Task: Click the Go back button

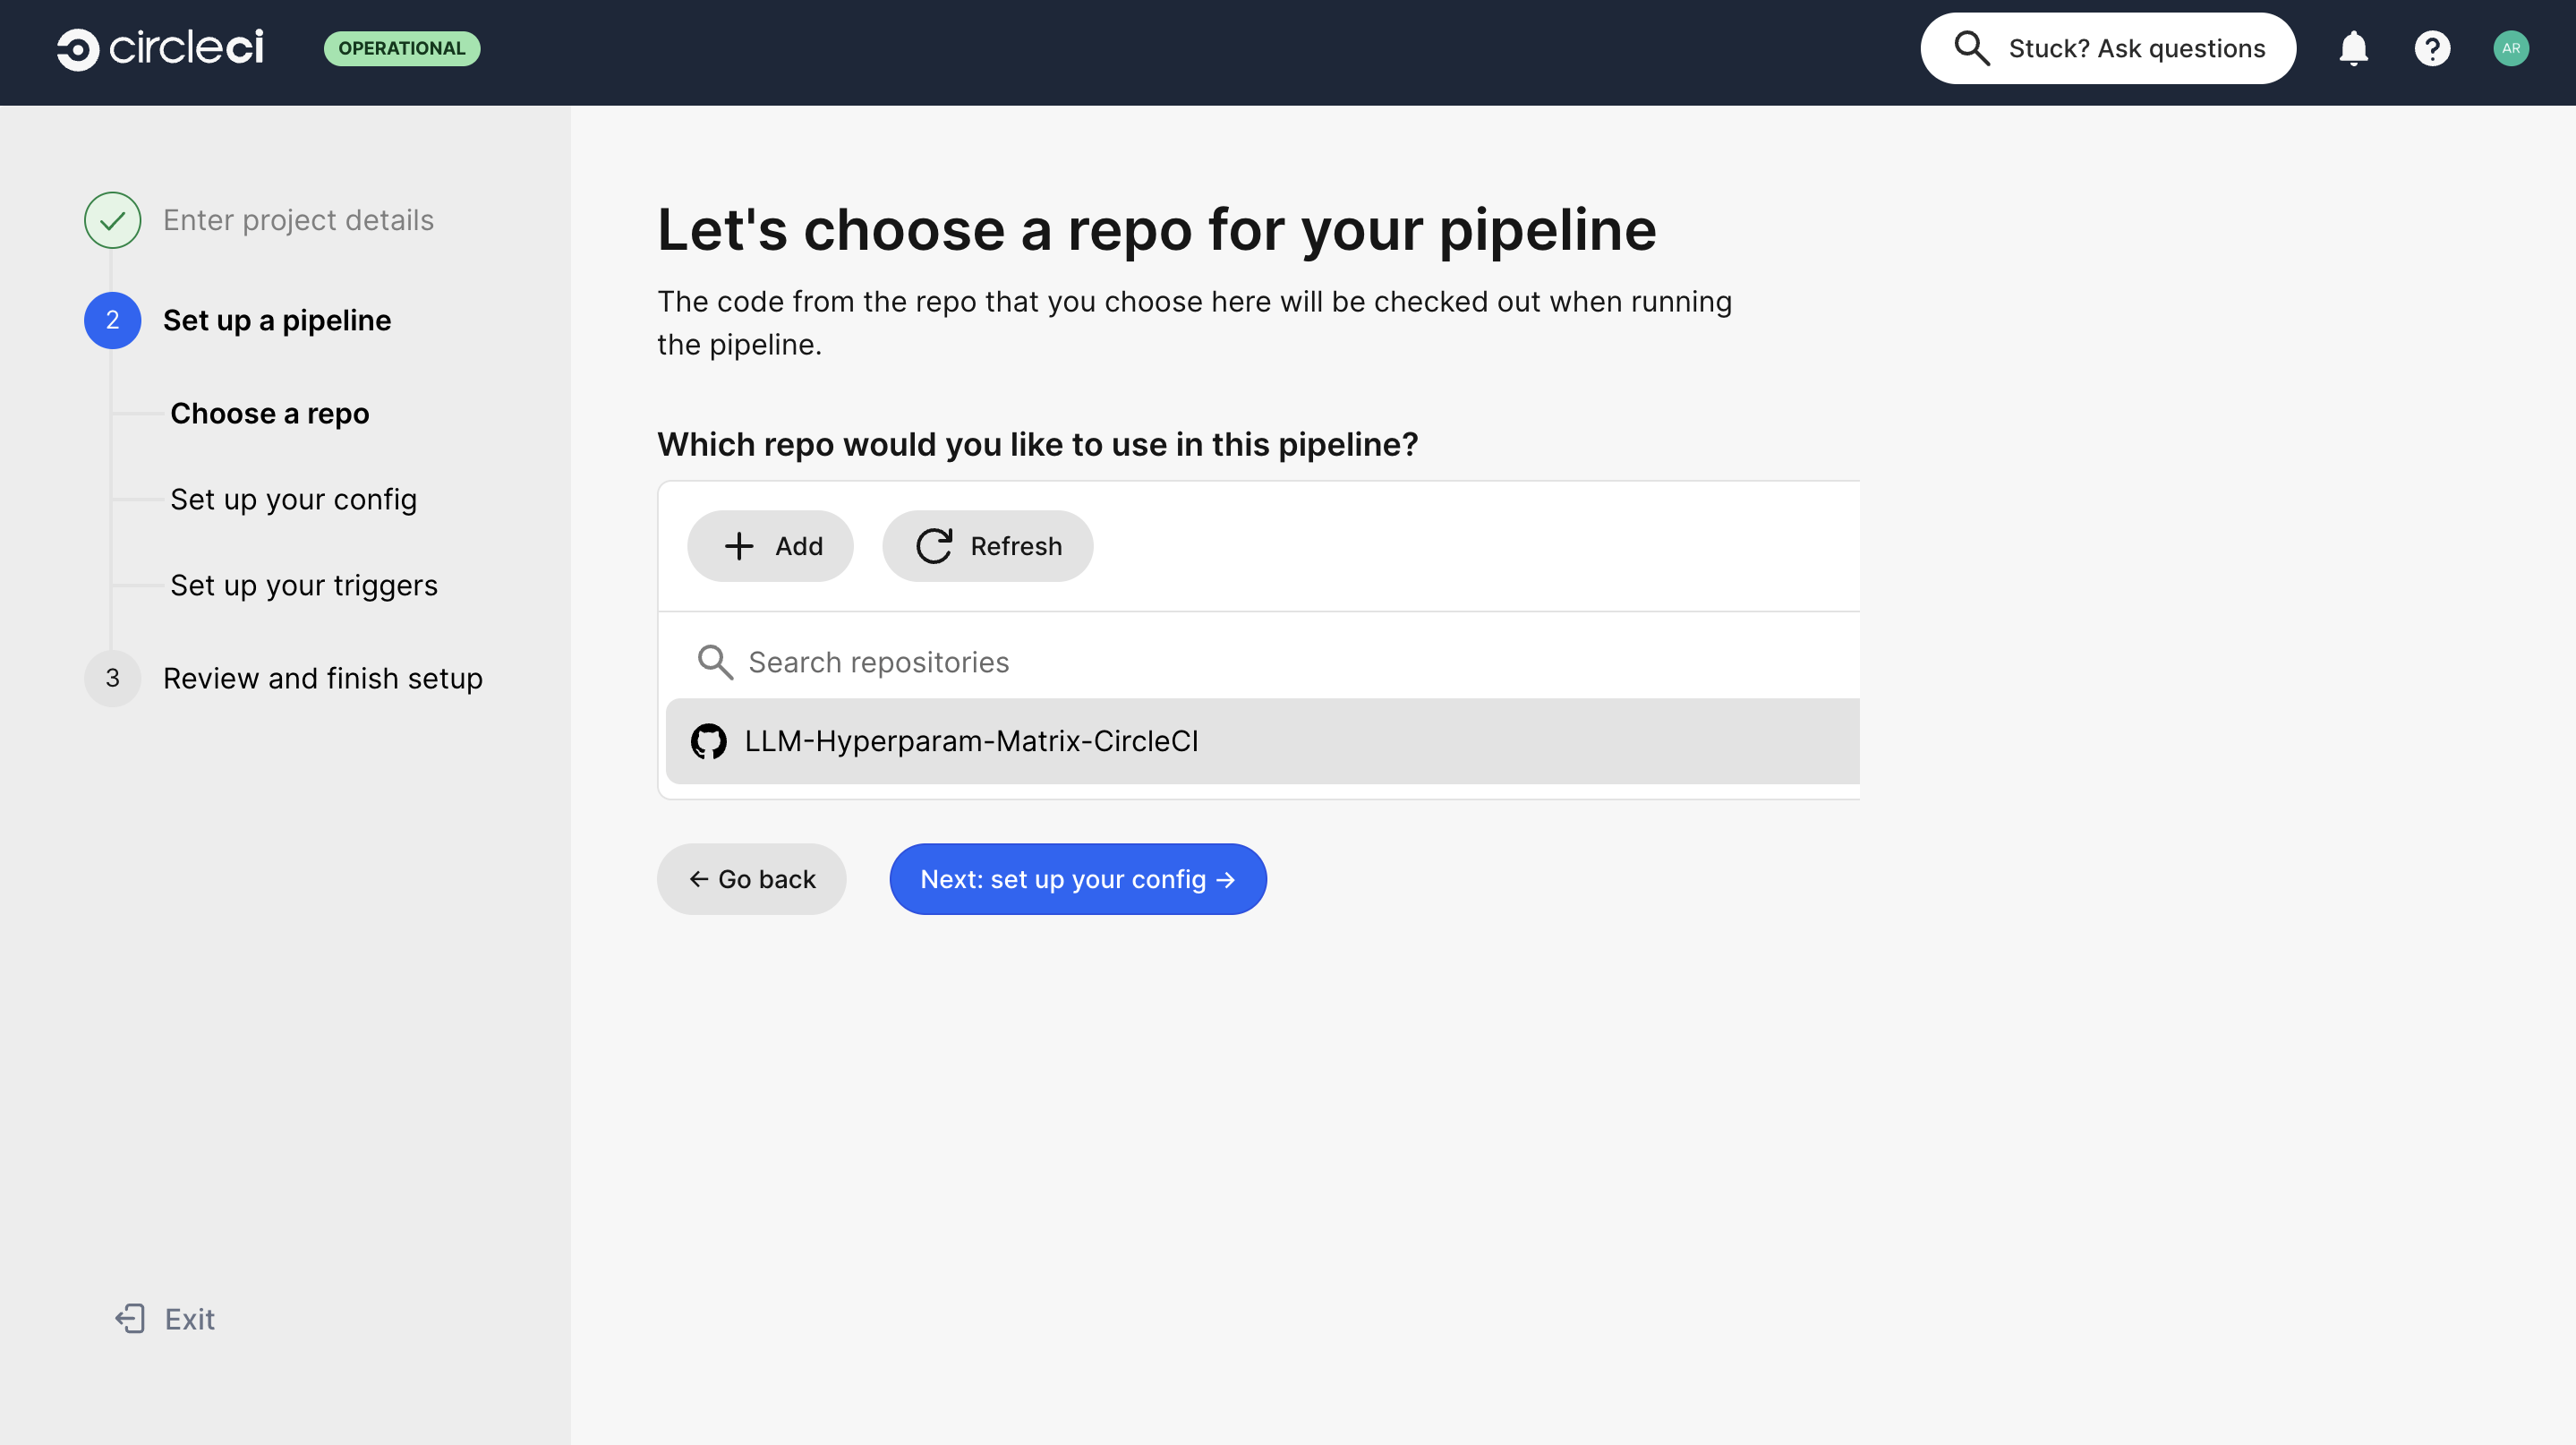Action: 752,879
